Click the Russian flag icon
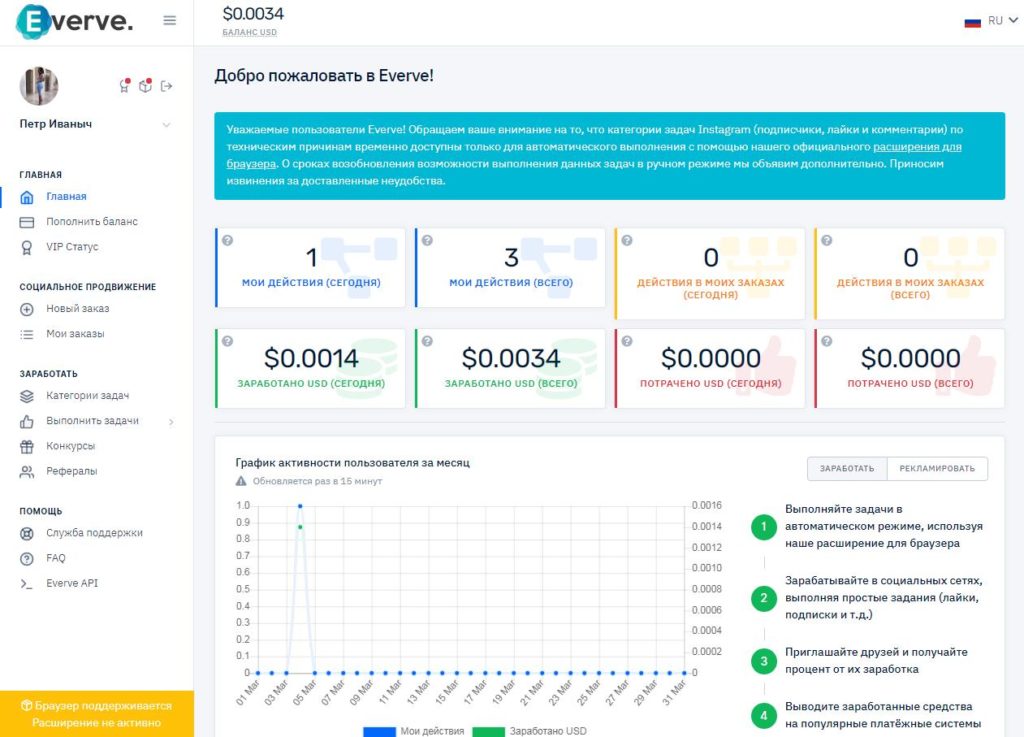The image size is (1024, 737). [972, 22]
